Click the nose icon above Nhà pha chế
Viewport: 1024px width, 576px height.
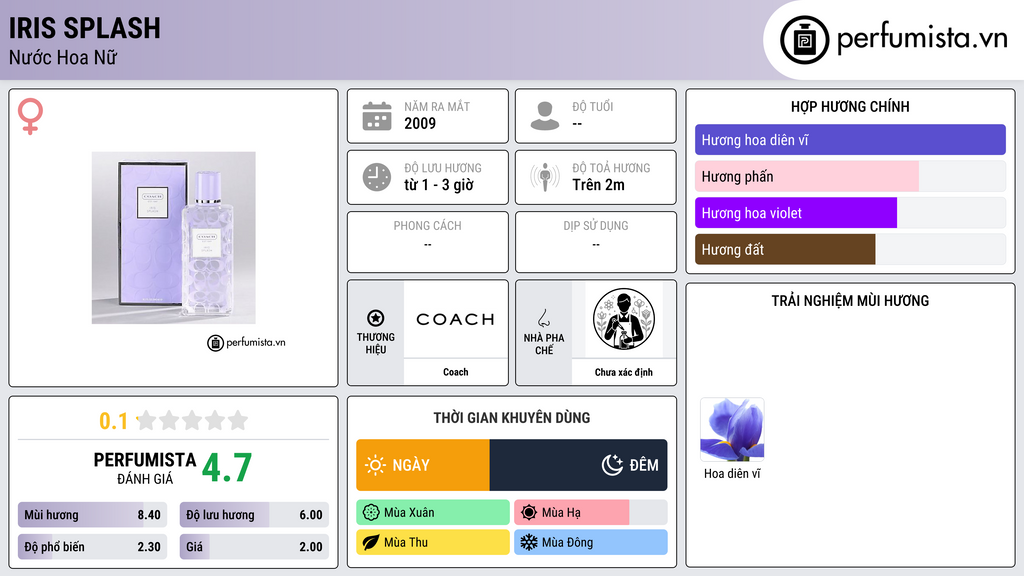tap(543, 318)
